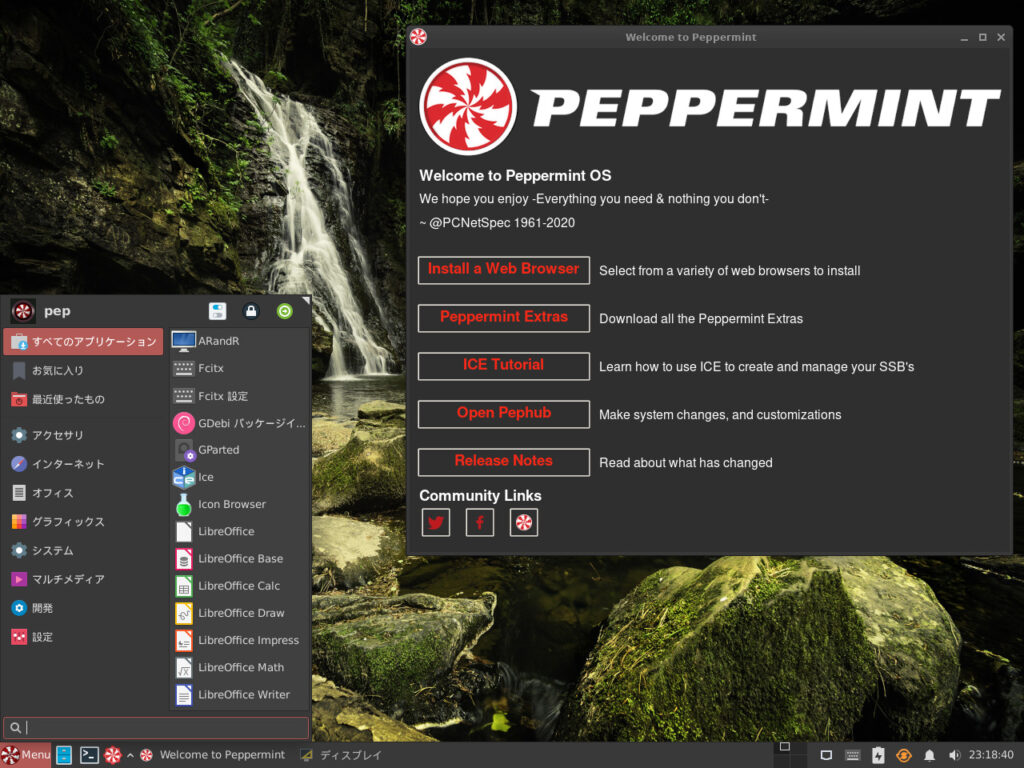
Task: Select the インターネット category
Action: [67, 464]
